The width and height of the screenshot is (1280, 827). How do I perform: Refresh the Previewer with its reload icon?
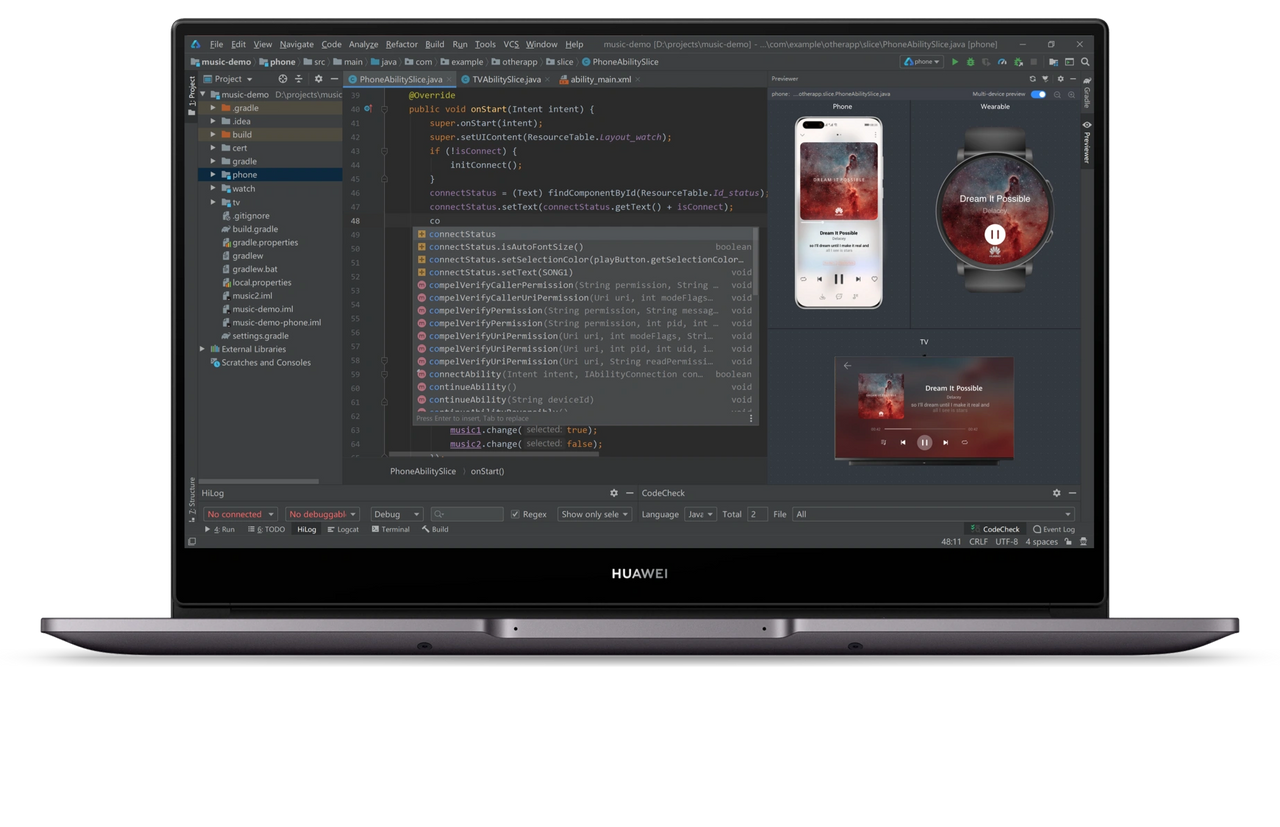1032,79
